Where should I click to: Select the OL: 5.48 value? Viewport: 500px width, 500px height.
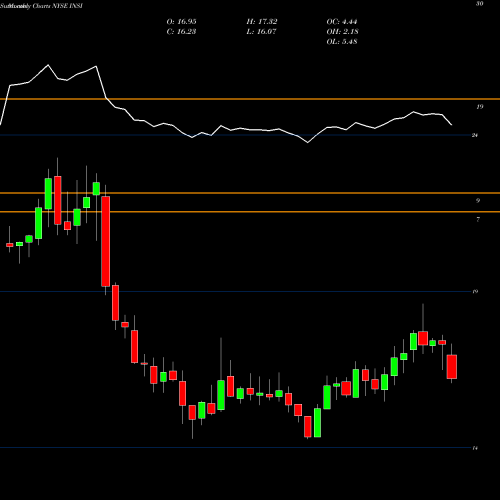(342, 42)
